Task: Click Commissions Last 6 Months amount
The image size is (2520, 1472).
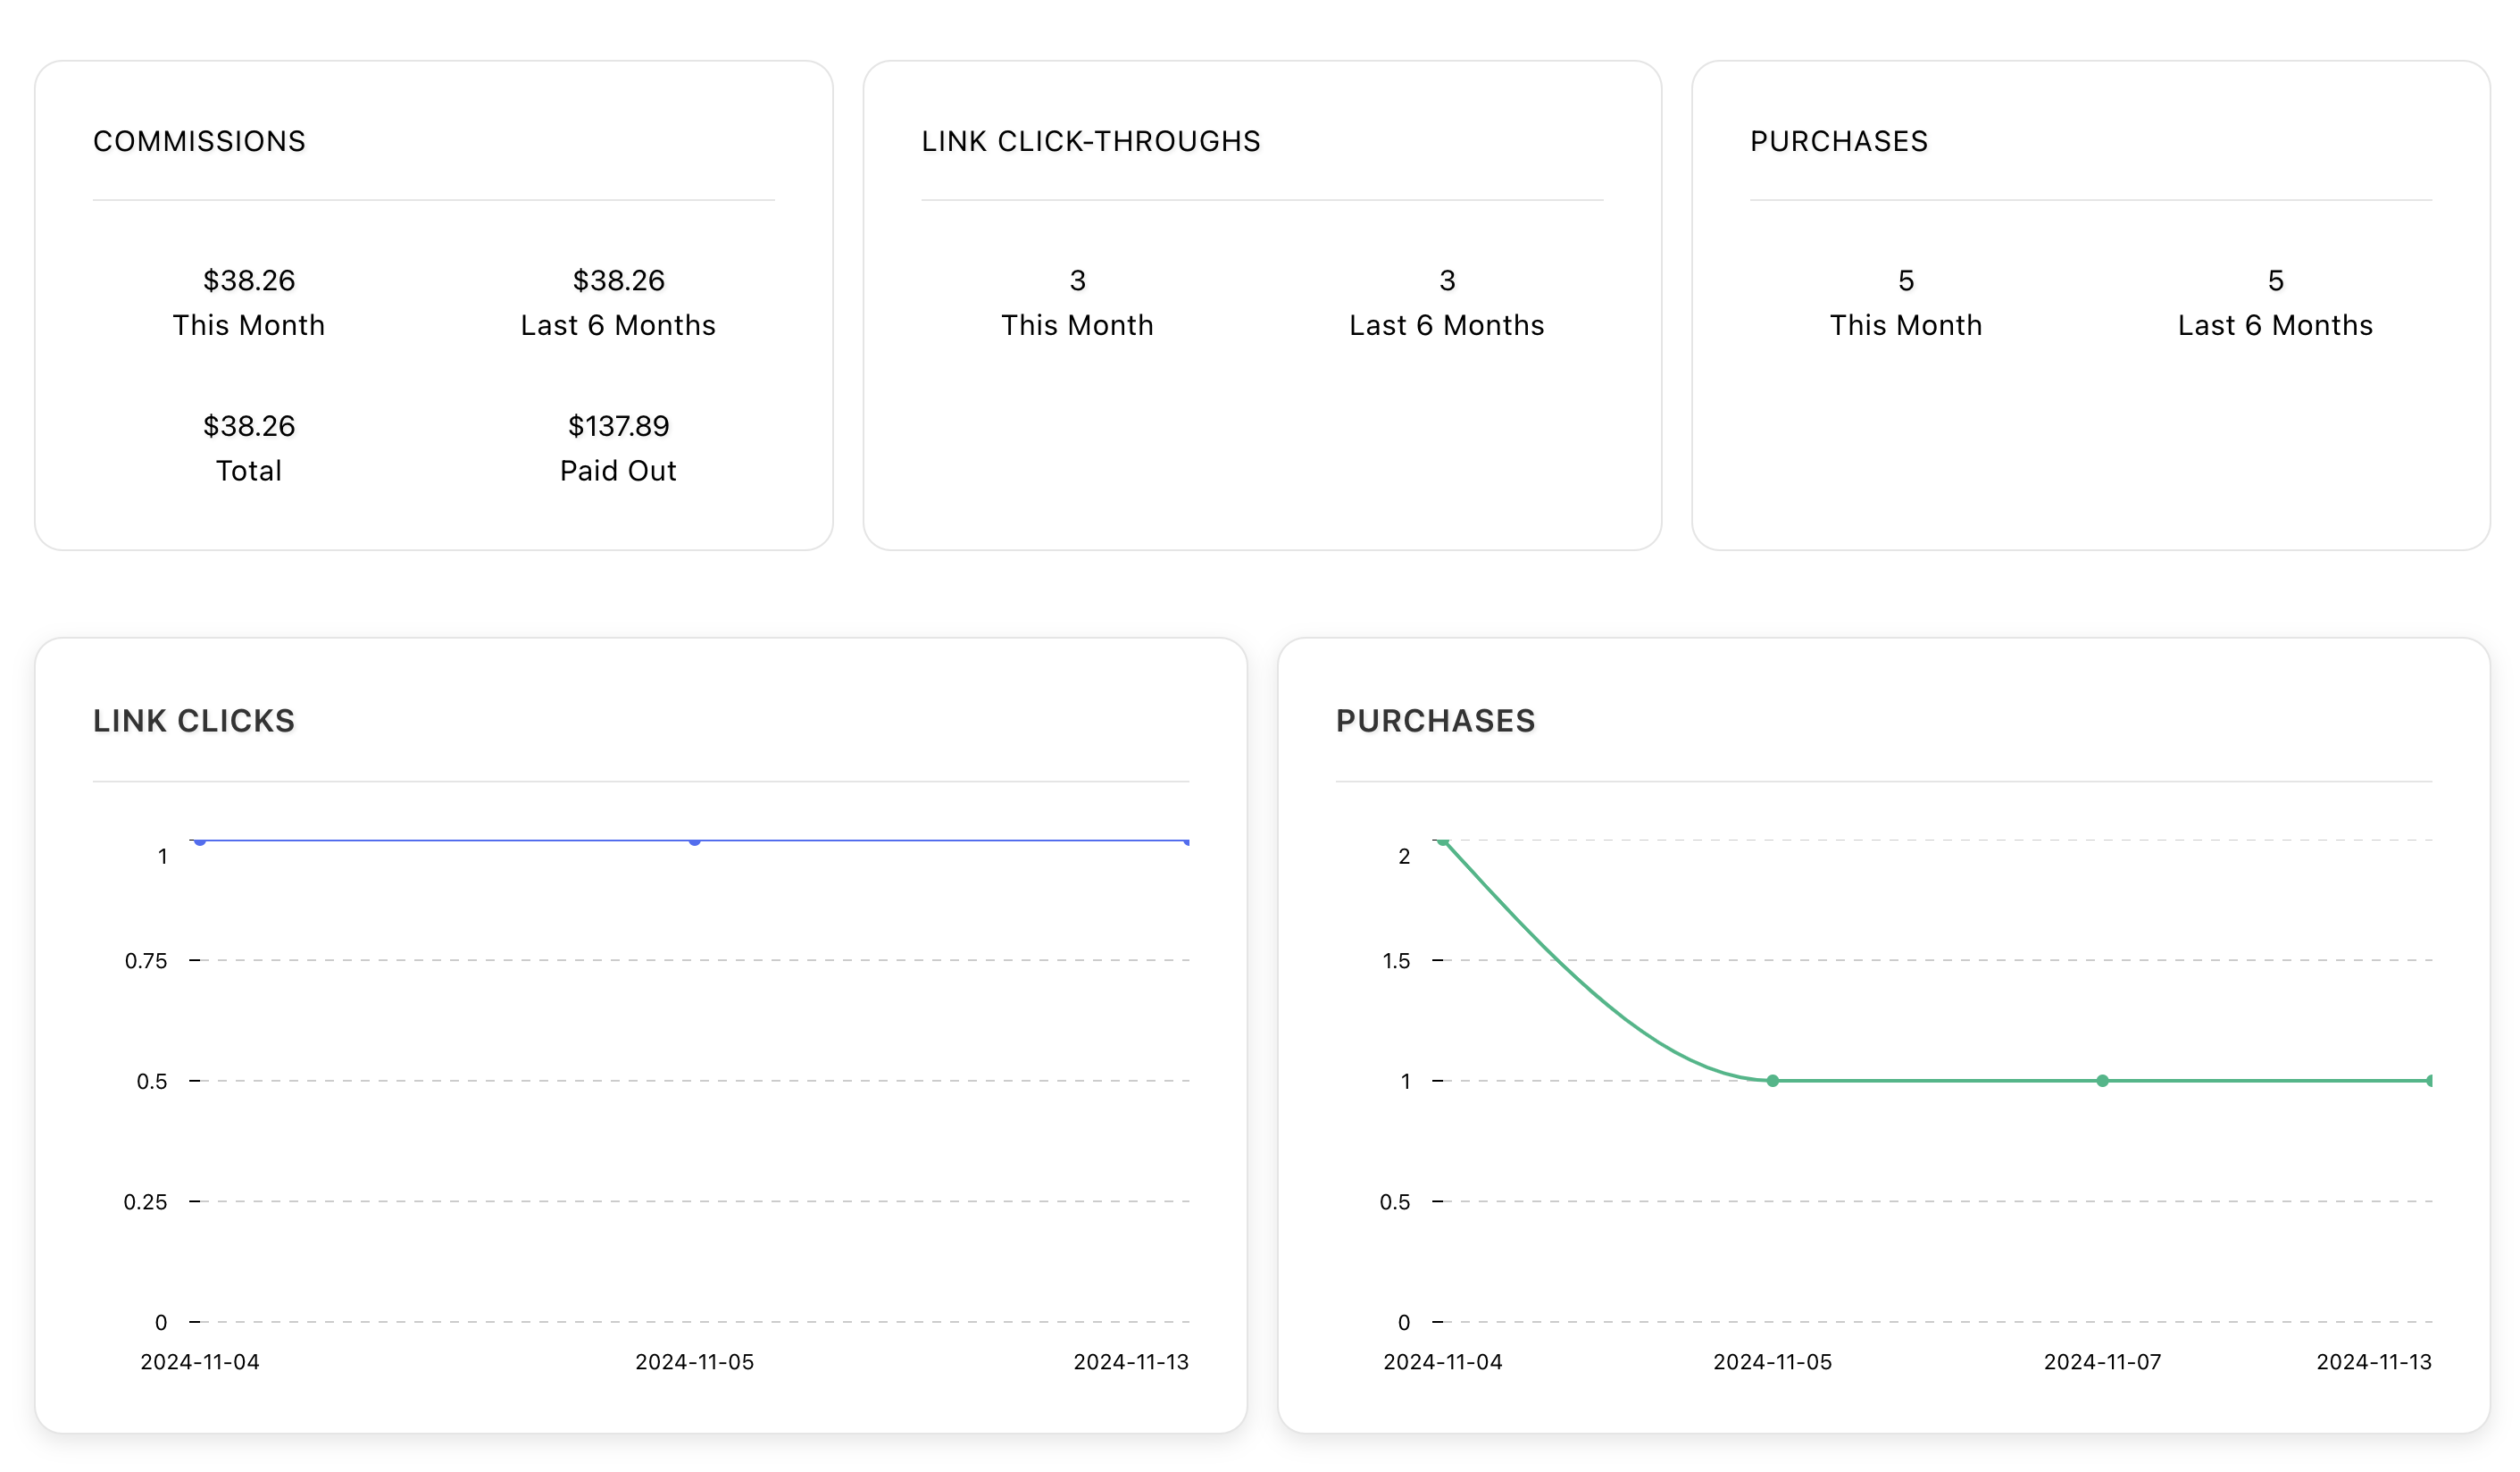Action: click(x=618, y=280)
